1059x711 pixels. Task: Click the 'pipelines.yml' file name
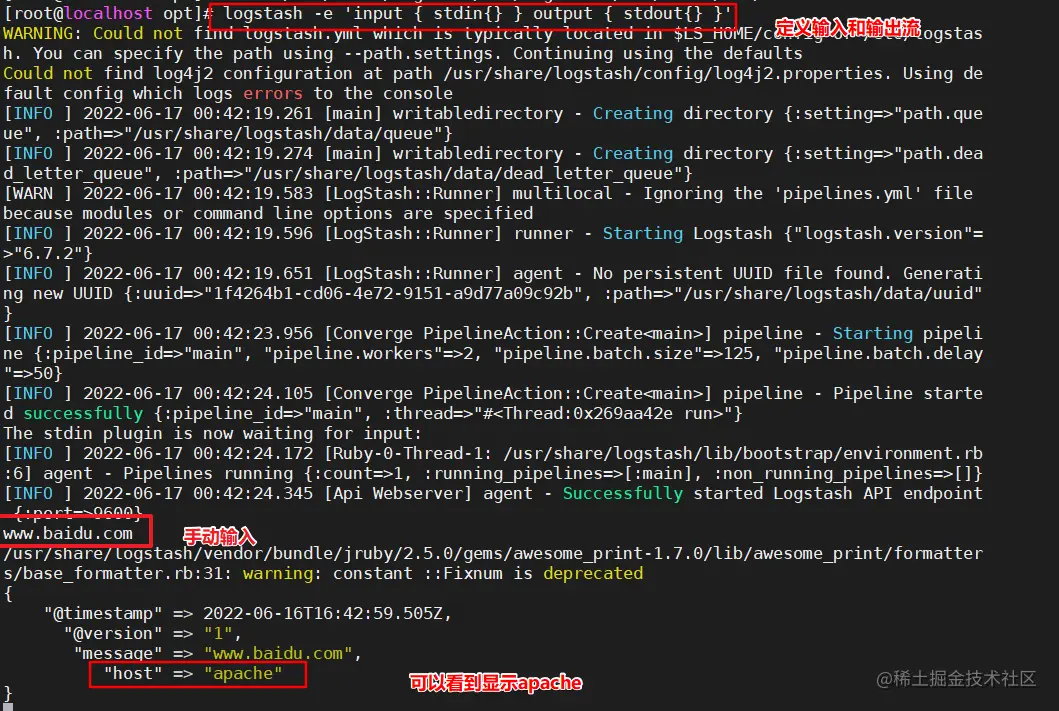tap(848, 193)
